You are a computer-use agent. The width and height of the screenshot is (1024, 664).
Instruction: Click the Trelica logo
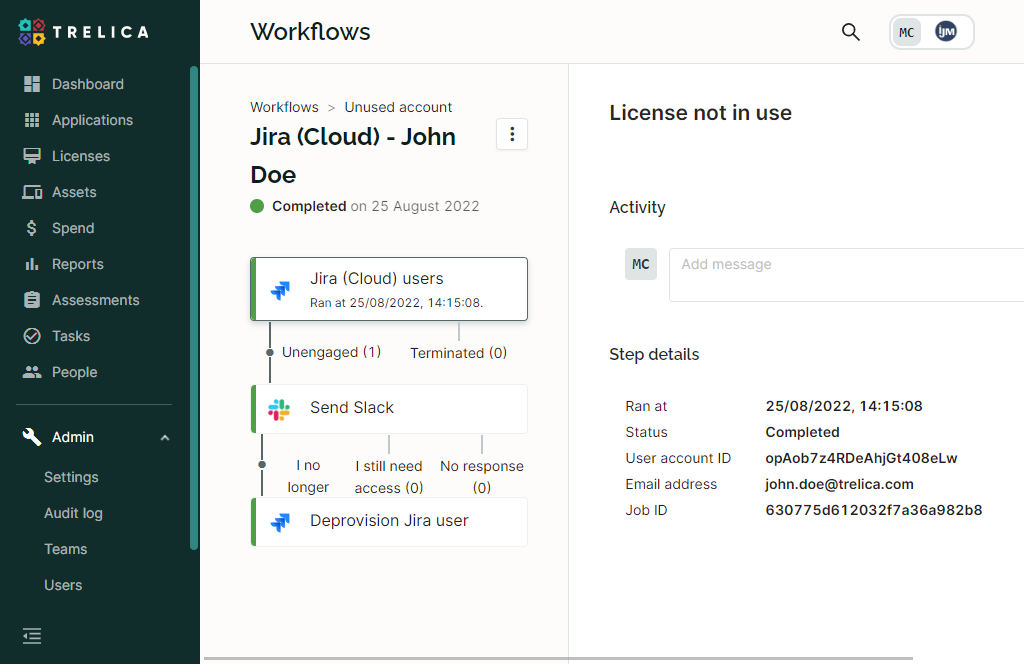(x=84, y=32)
